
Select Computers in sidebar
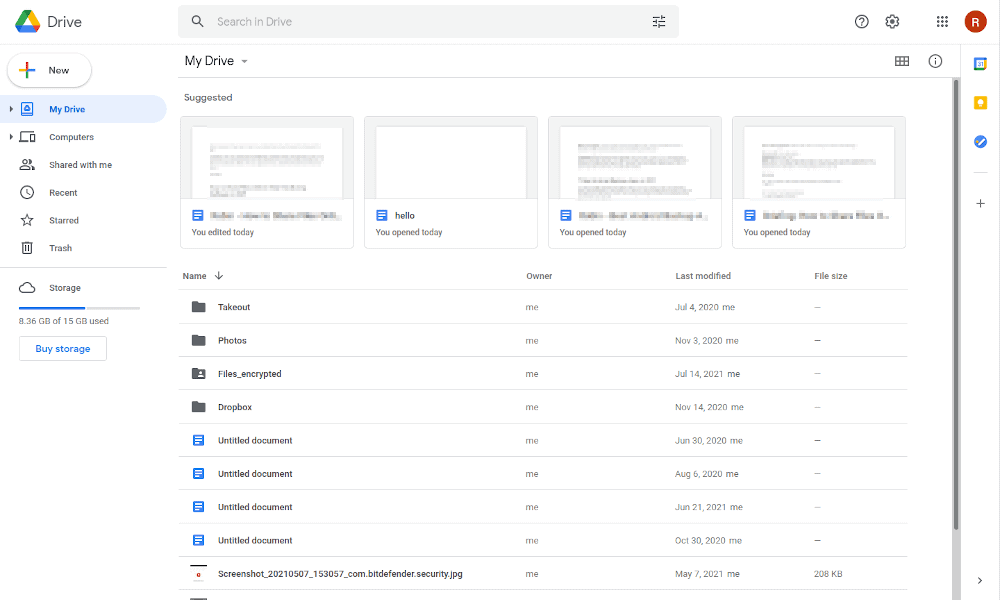click(83, 136)
